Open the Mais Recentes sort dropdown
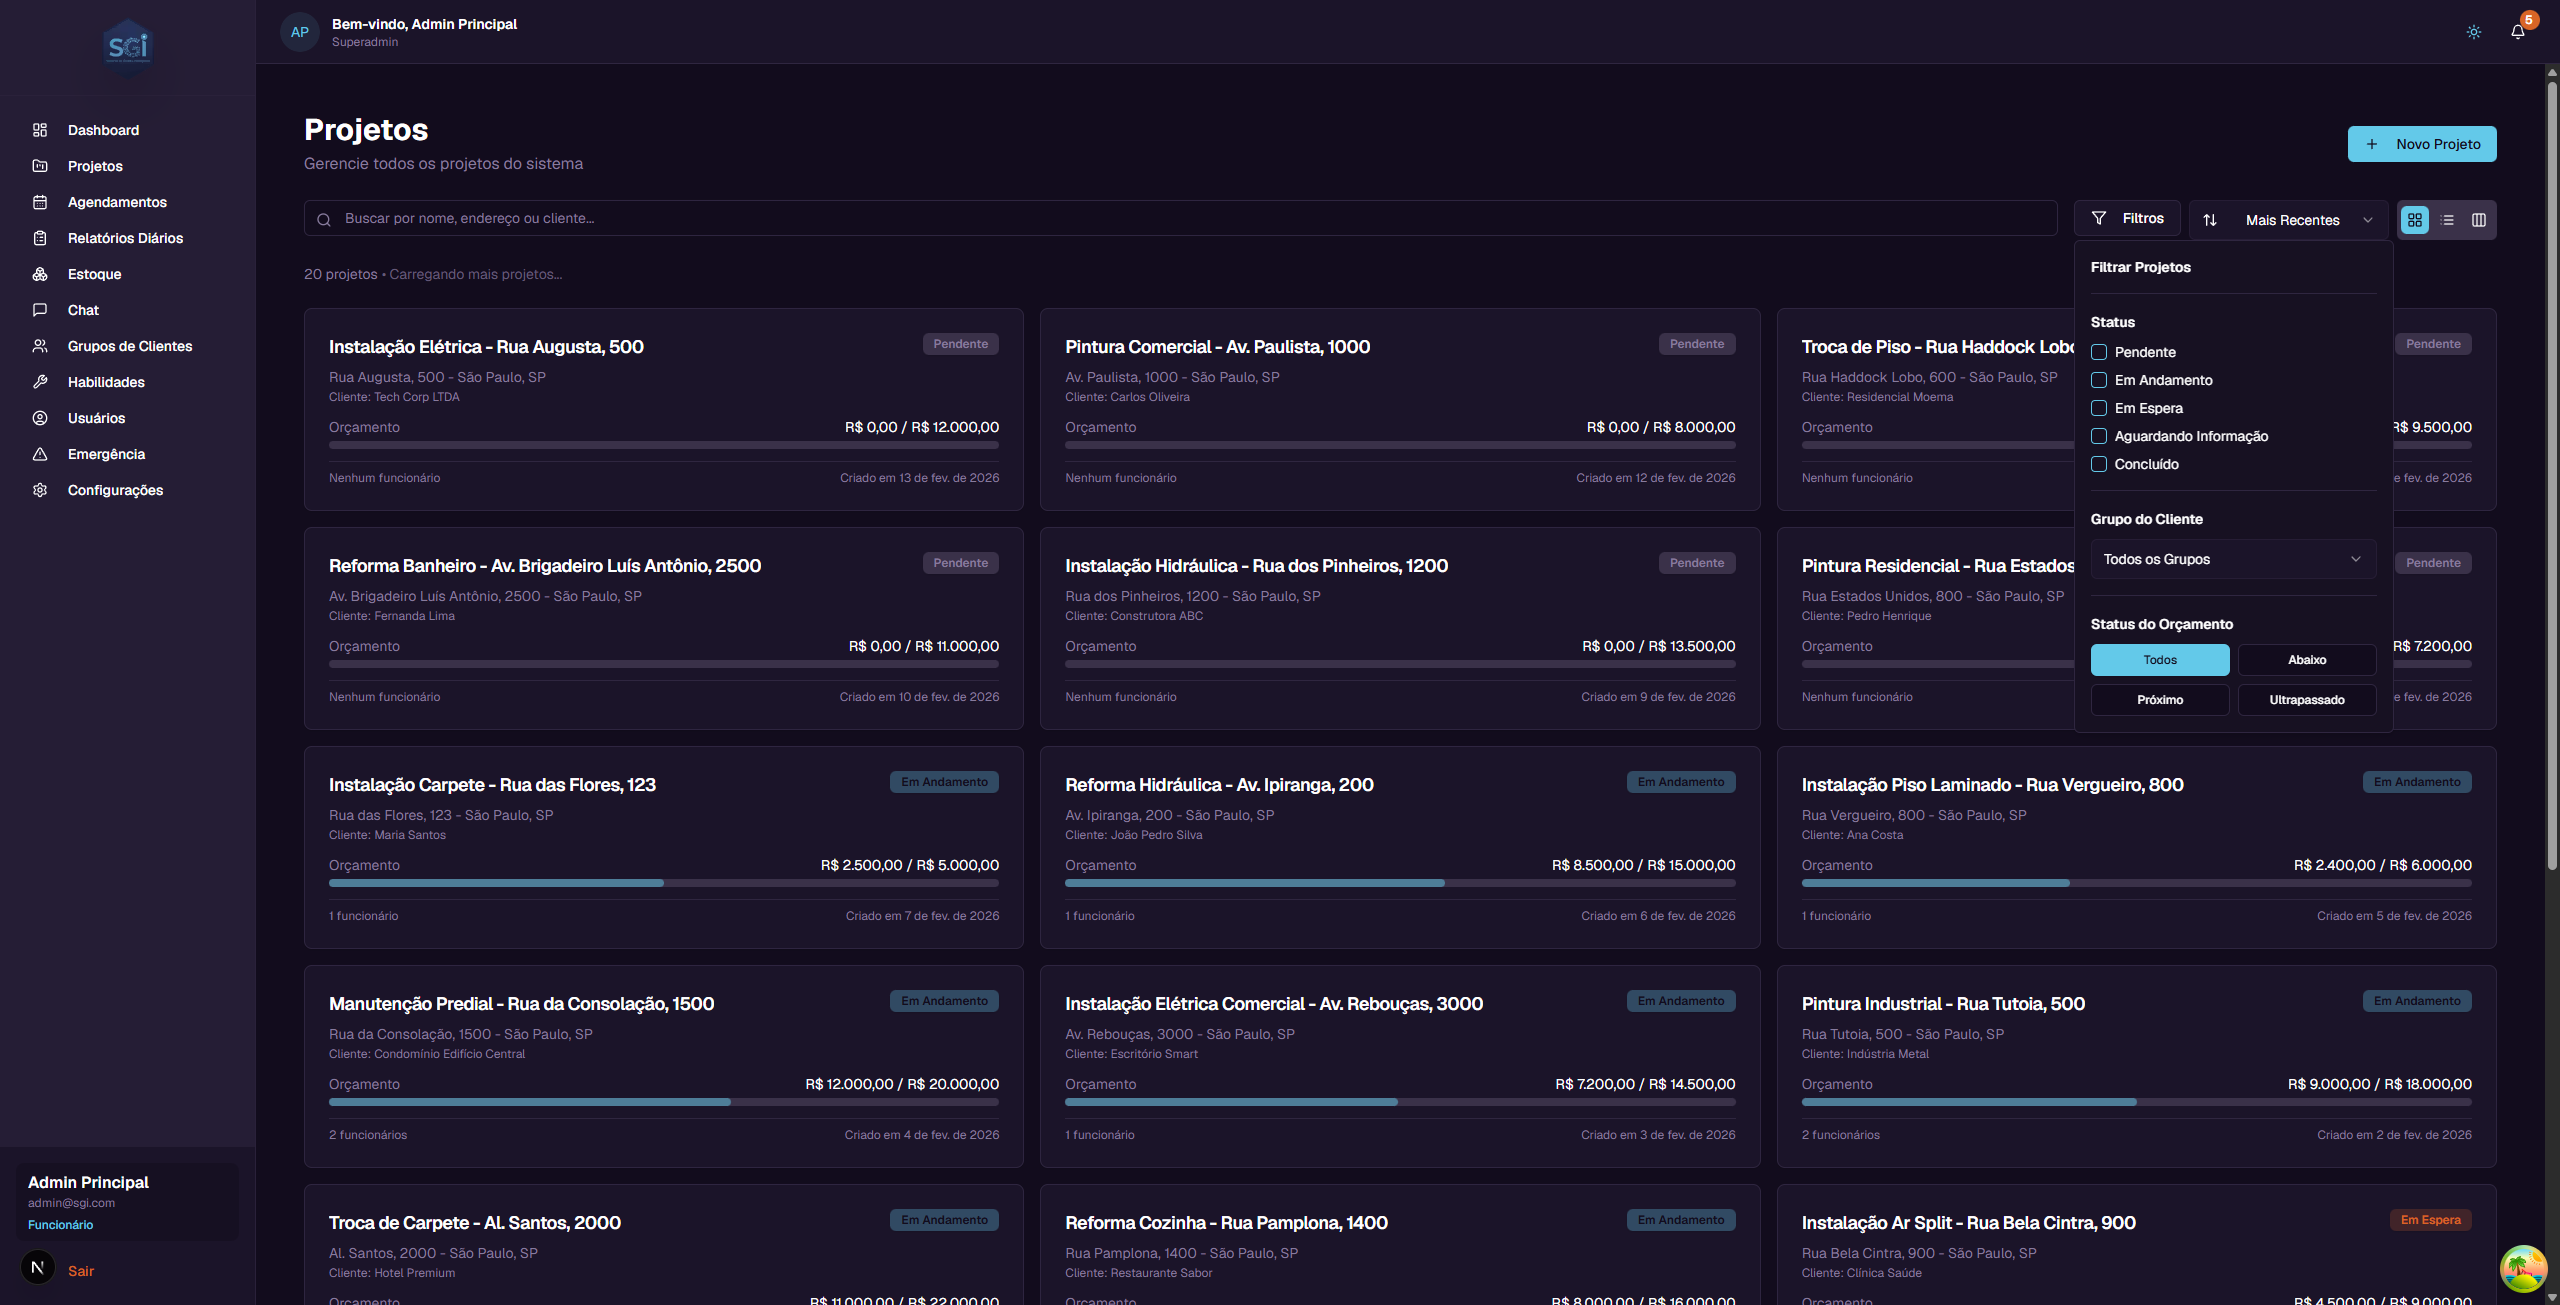The width and height of the screenshot is (2560, 1305). point(2289,220)
